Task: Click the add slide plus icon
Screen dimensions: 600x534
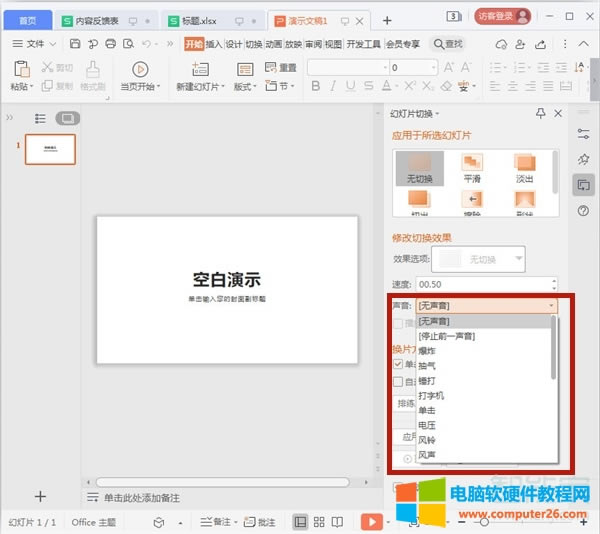Action: pyautogui.click(x=40, y=497)
